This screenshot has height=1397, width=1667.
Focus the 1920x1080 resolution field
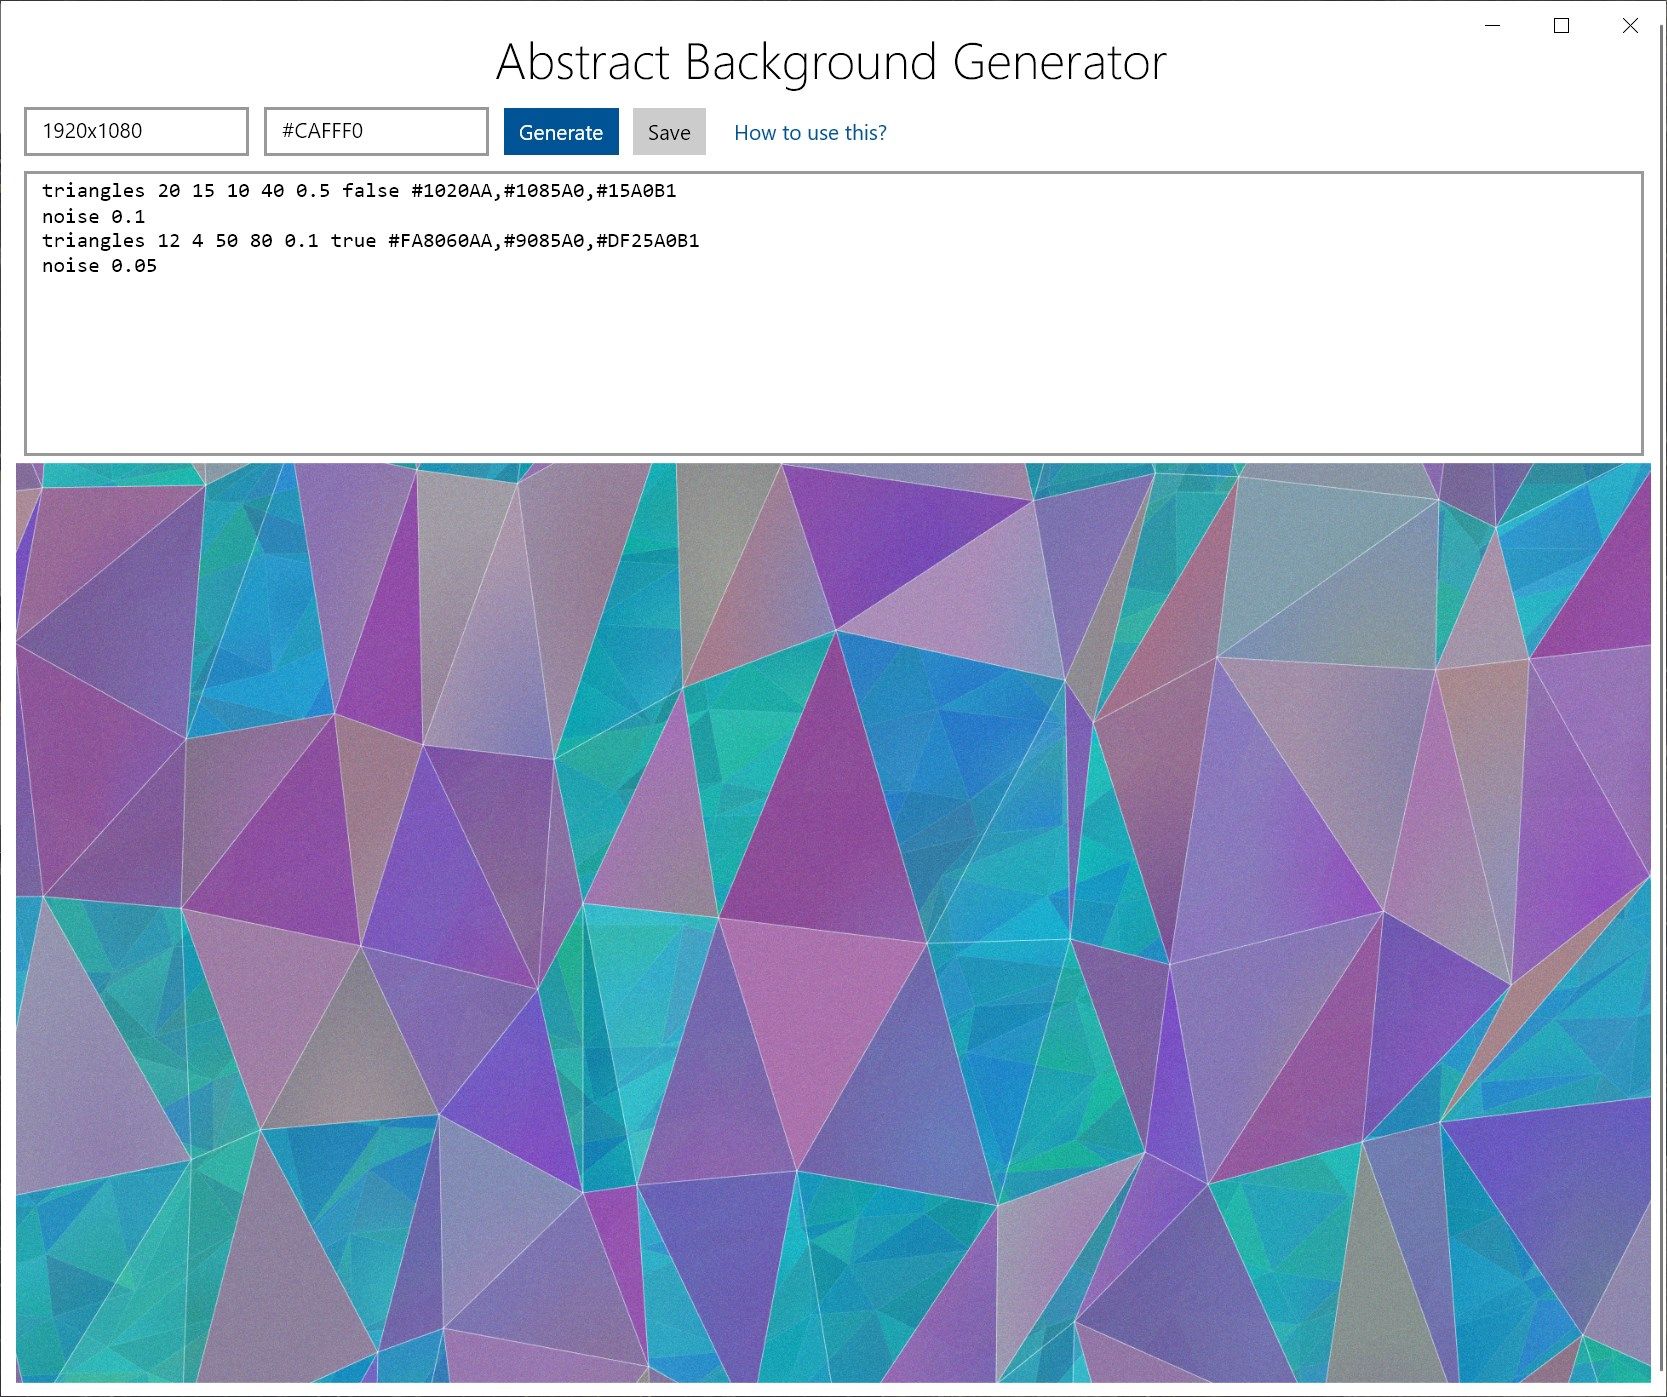136,131
